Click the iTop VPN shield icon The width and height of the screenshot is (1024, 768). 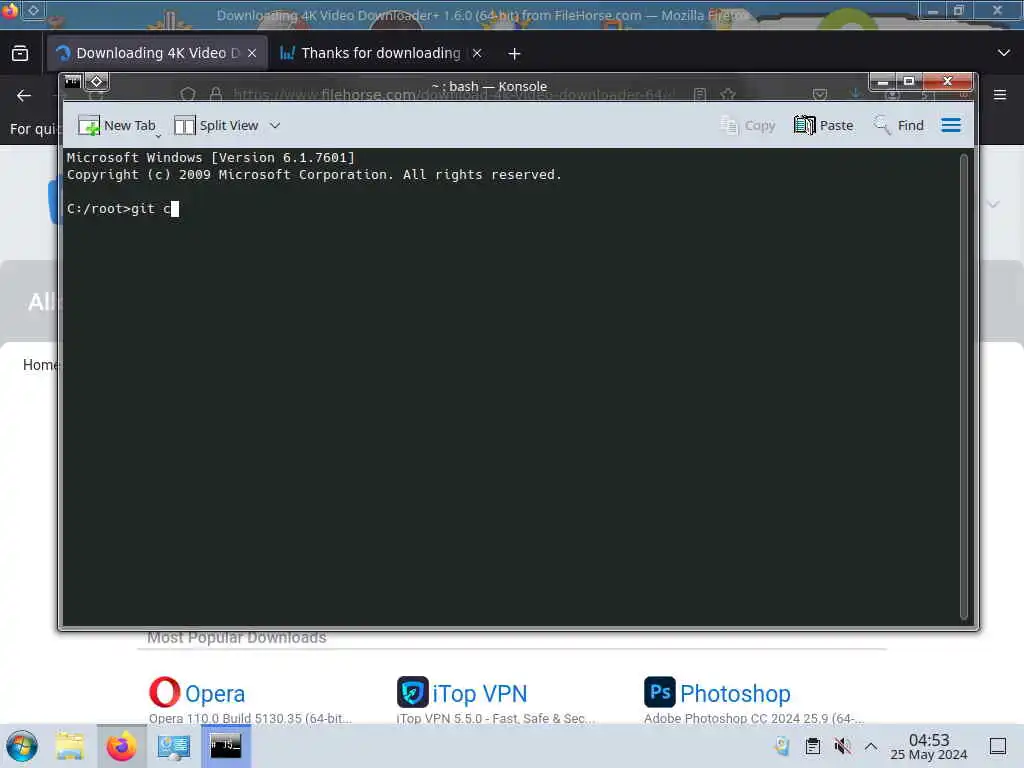(x=413, y=692)
